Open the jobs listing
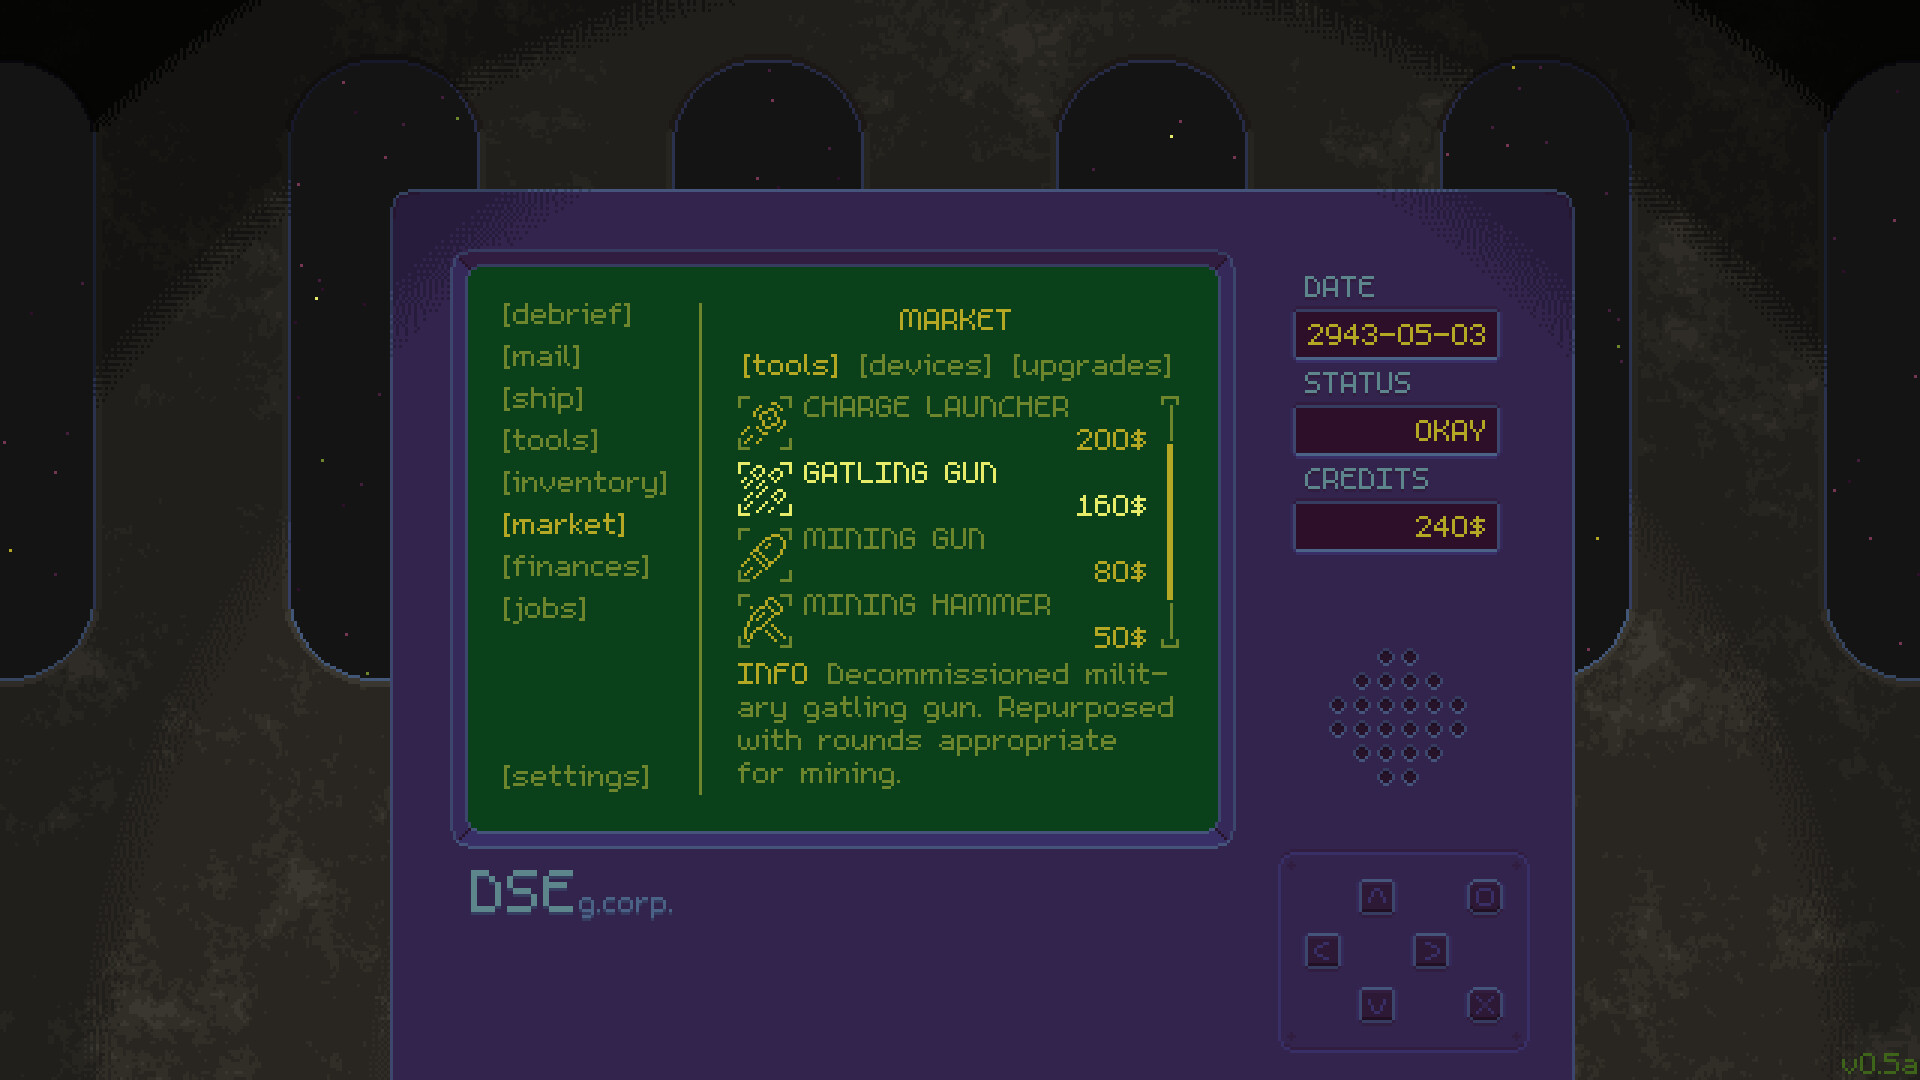This screenshot has height=1080, width=1920. click(x=544, y=609)
